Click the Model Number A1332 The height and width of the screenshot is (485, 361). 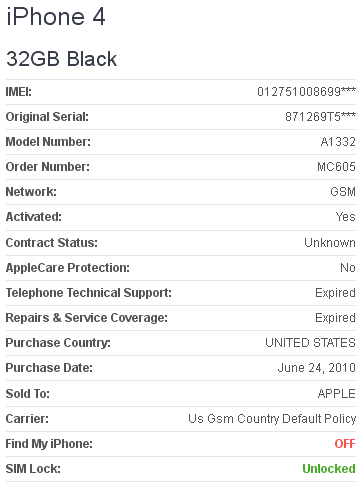pyautogui.click(x=338, y=142)
